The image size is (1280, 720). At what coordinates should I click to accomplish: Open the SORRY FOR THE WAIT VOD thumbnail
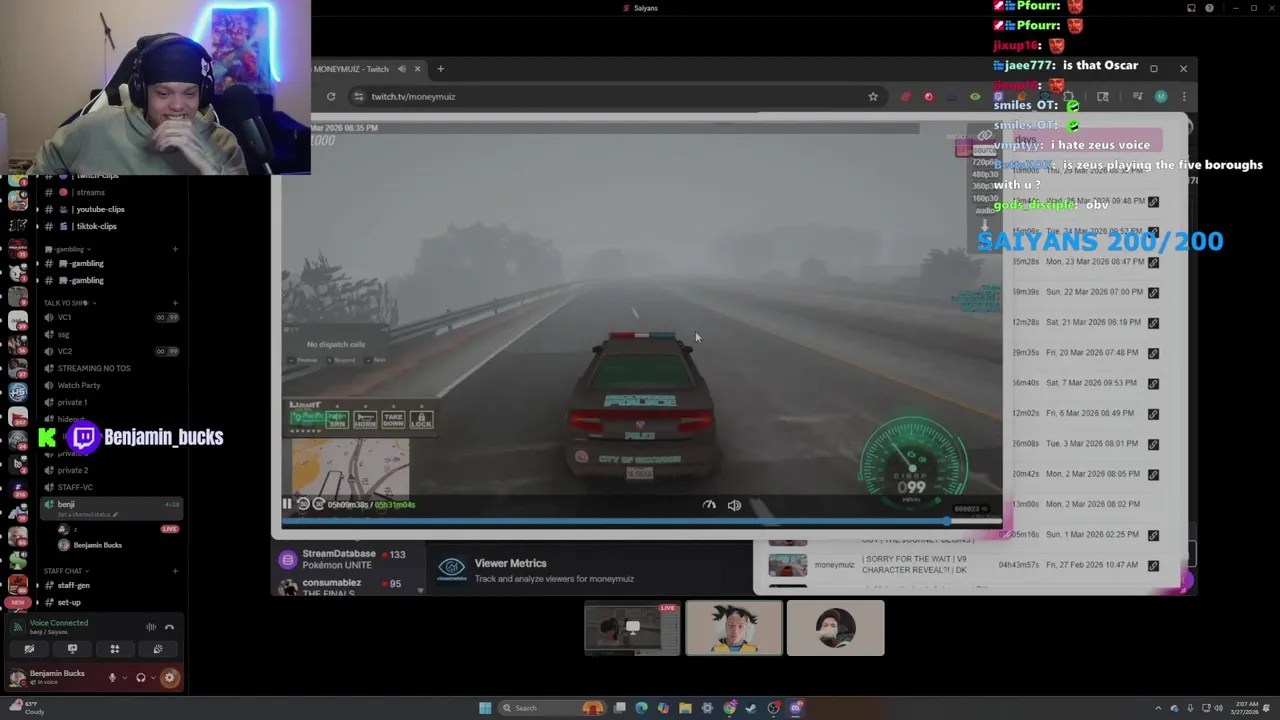(x=787, y=565)
